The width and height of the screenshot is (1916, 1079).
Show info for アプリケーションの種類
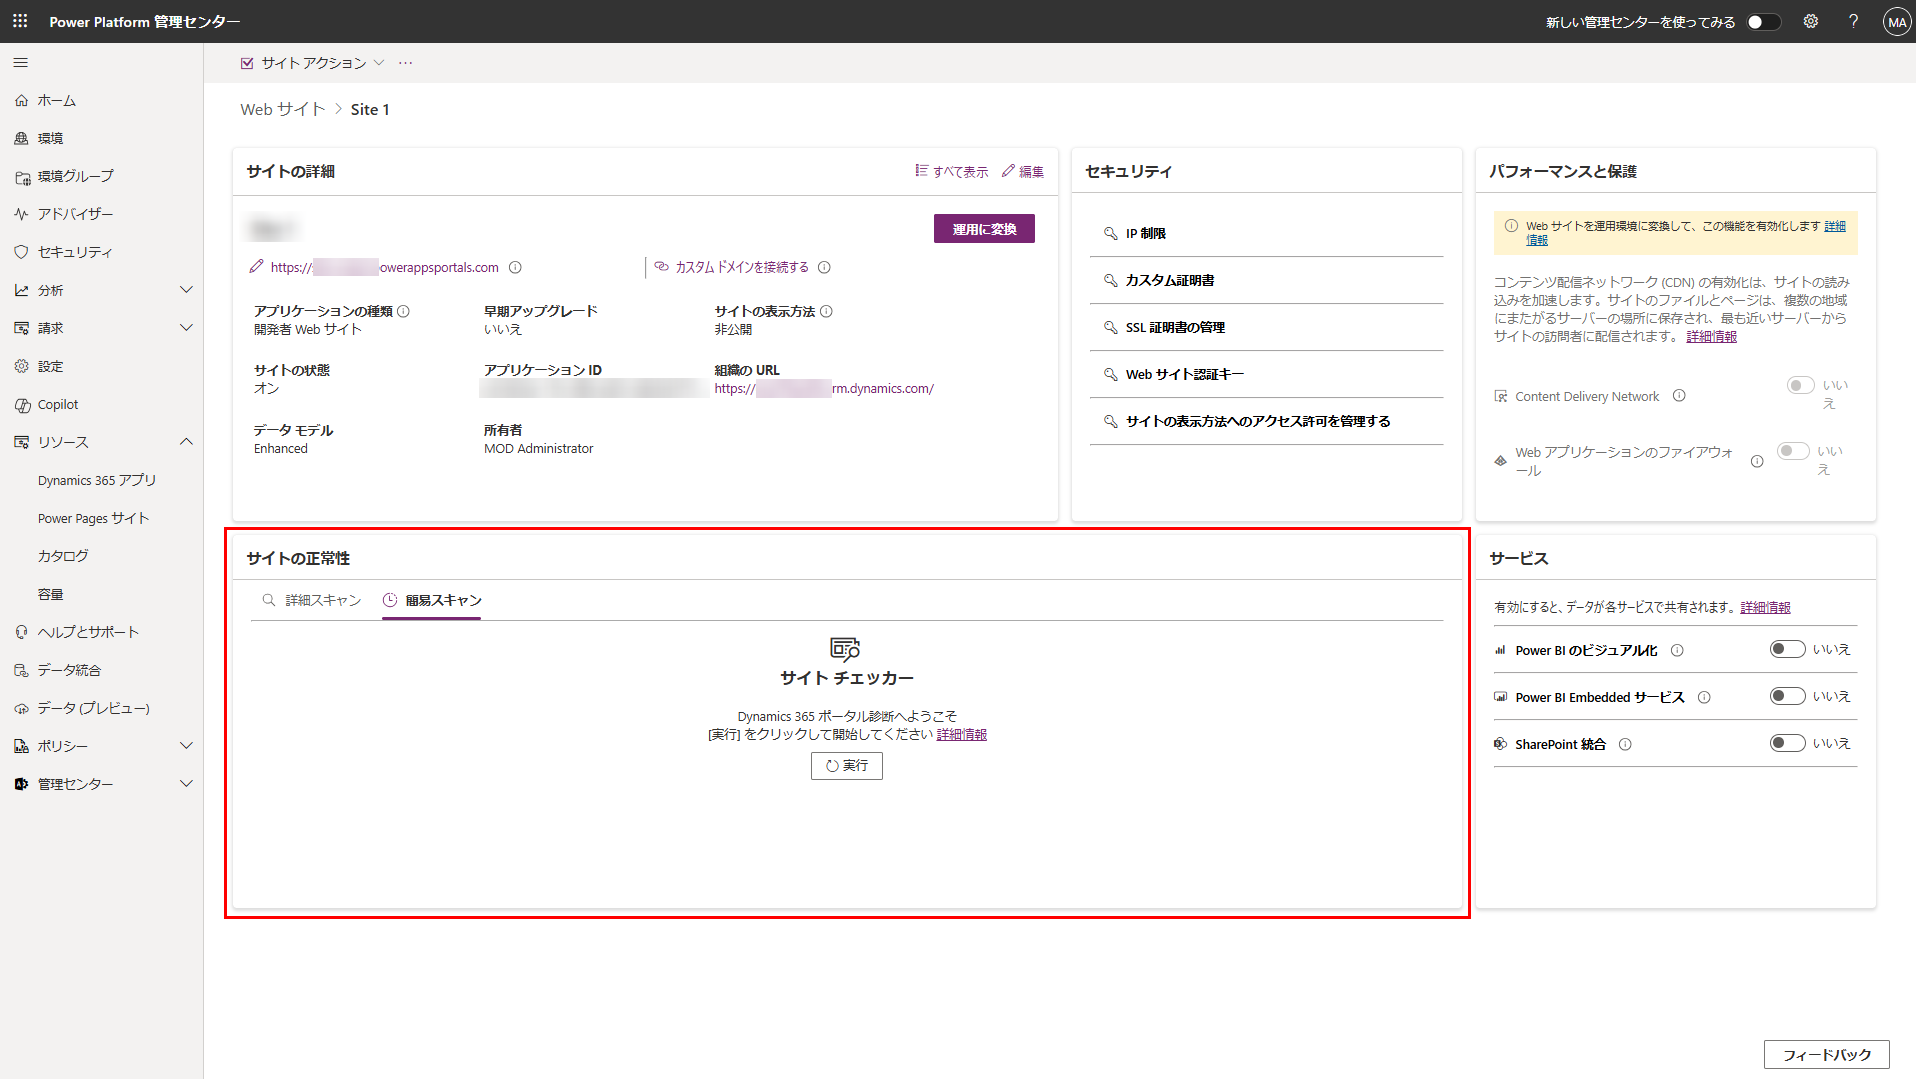[x=404, y=311]
